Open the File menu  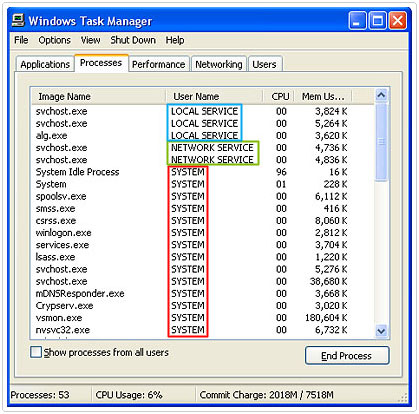(21, 40)
